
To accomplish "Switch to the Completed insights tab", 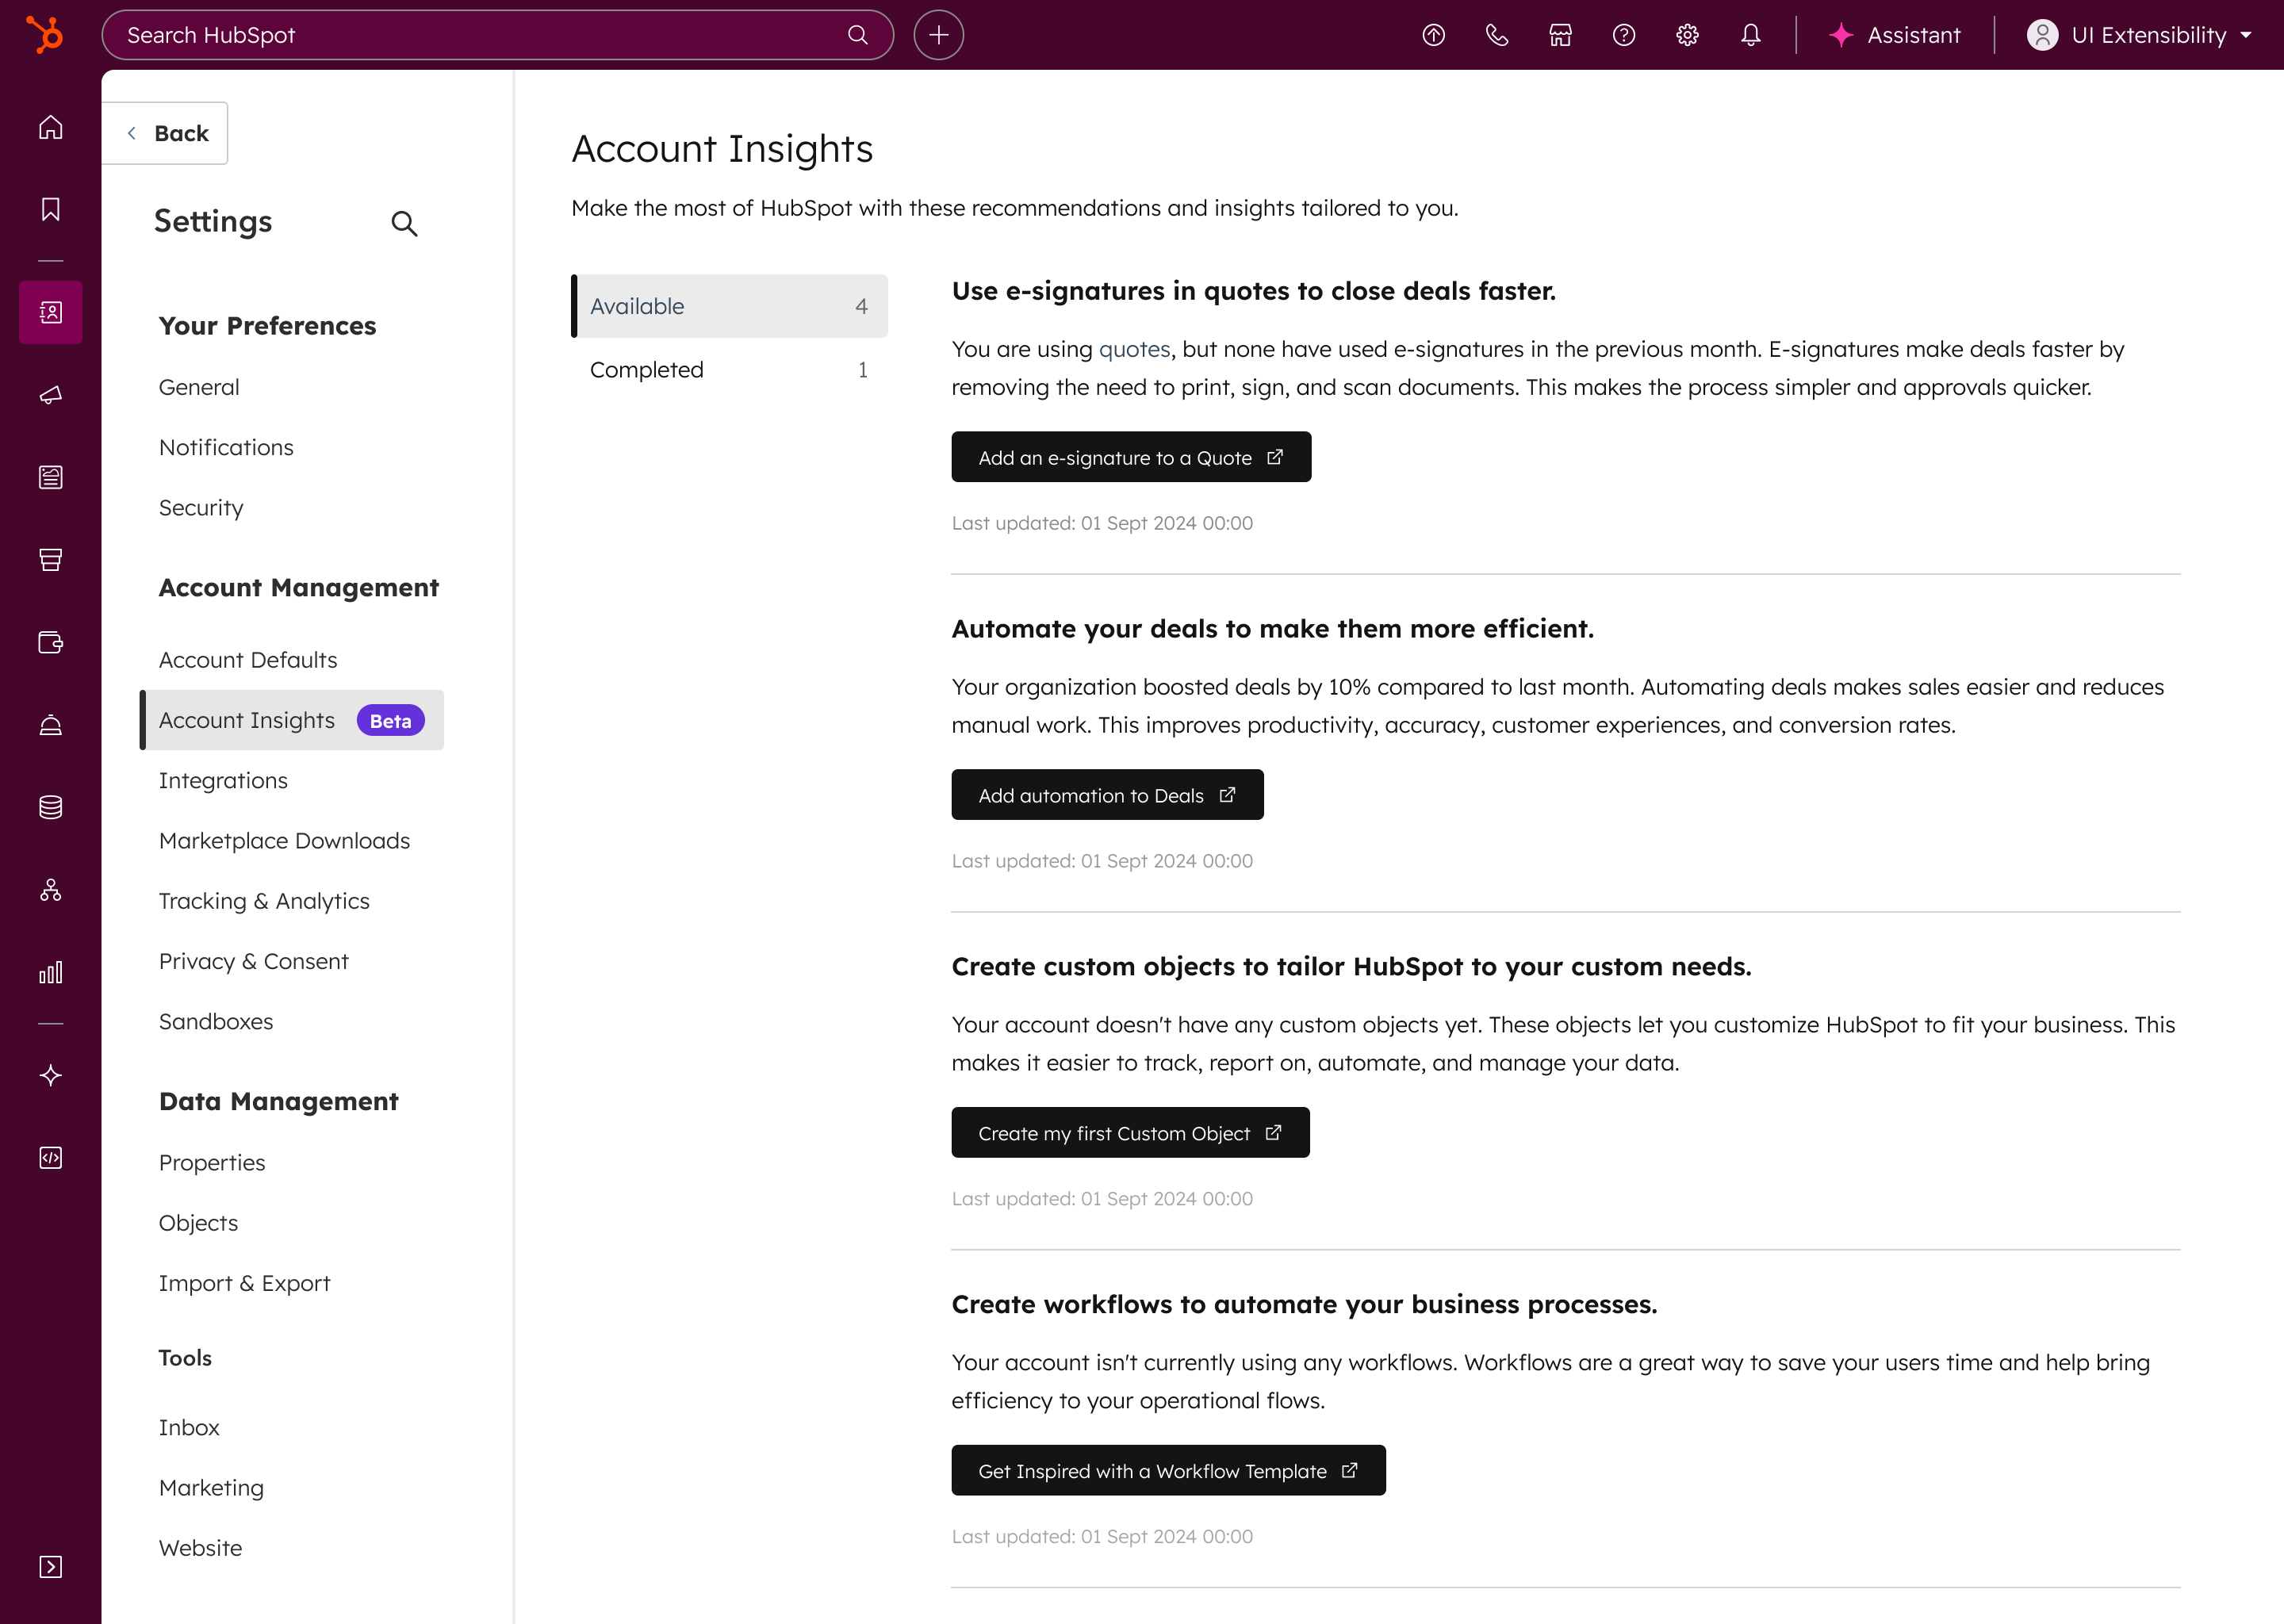I will (729, 370).
